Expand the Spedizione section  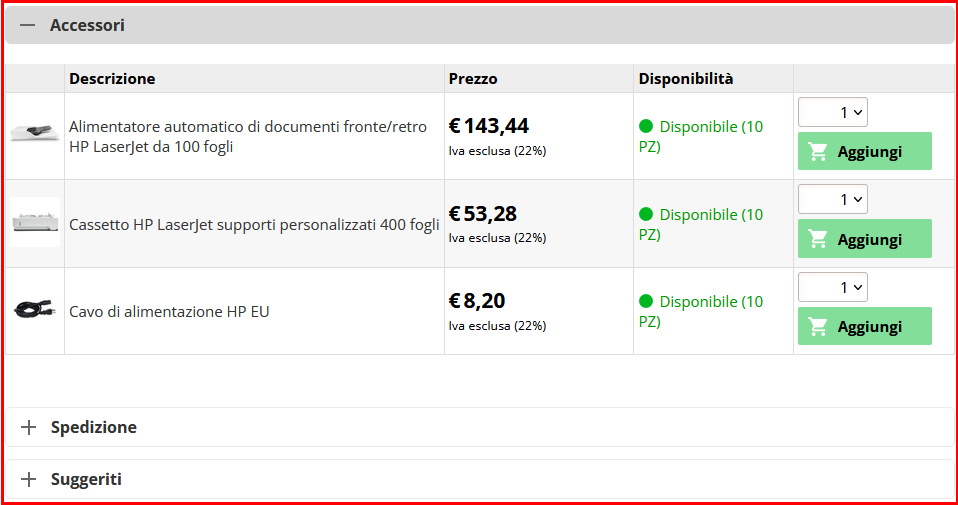pyautogui.click(x=479, y=427)
